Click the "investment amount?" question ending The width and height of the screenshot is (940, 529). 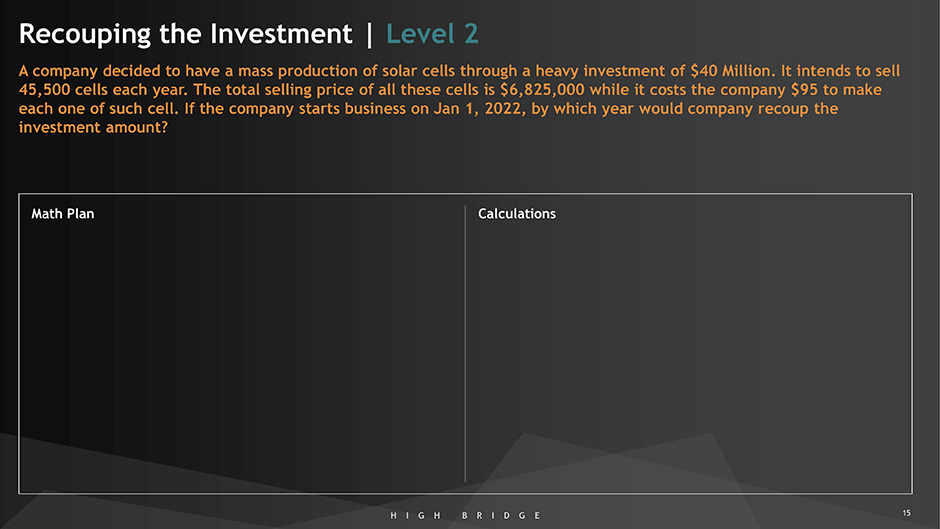tap(92, 126)
